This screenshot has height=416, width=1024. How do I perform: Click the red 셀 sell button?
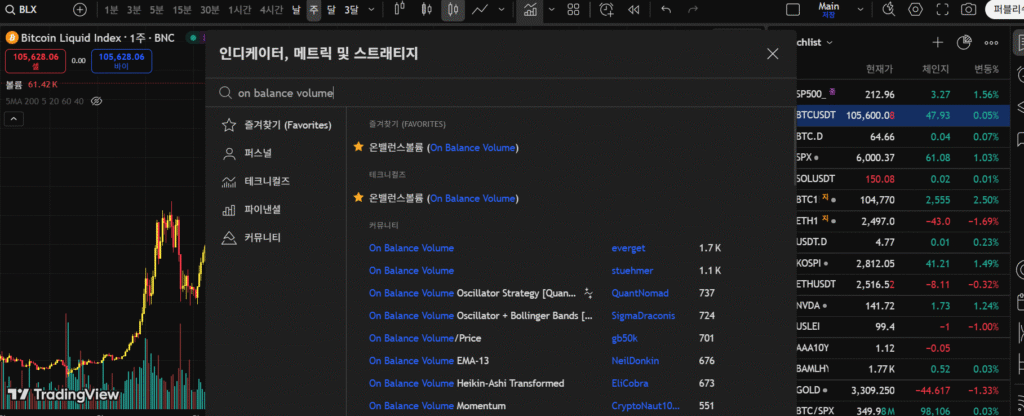(35, 61)
